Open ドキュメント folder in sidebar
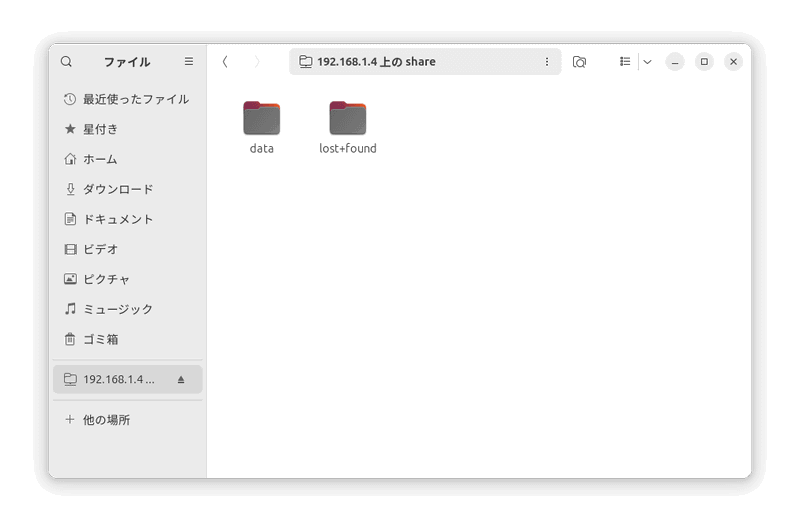This screenshot has height=531, width=800. (x=128, y=219)
